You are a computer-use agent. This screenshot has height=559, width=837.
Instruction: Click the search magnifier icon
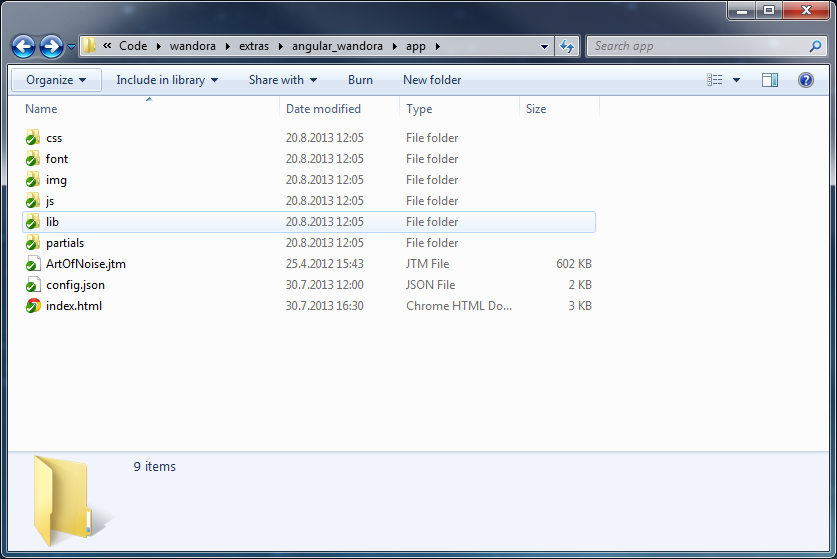pyautogui.click(x=815, y=46)
